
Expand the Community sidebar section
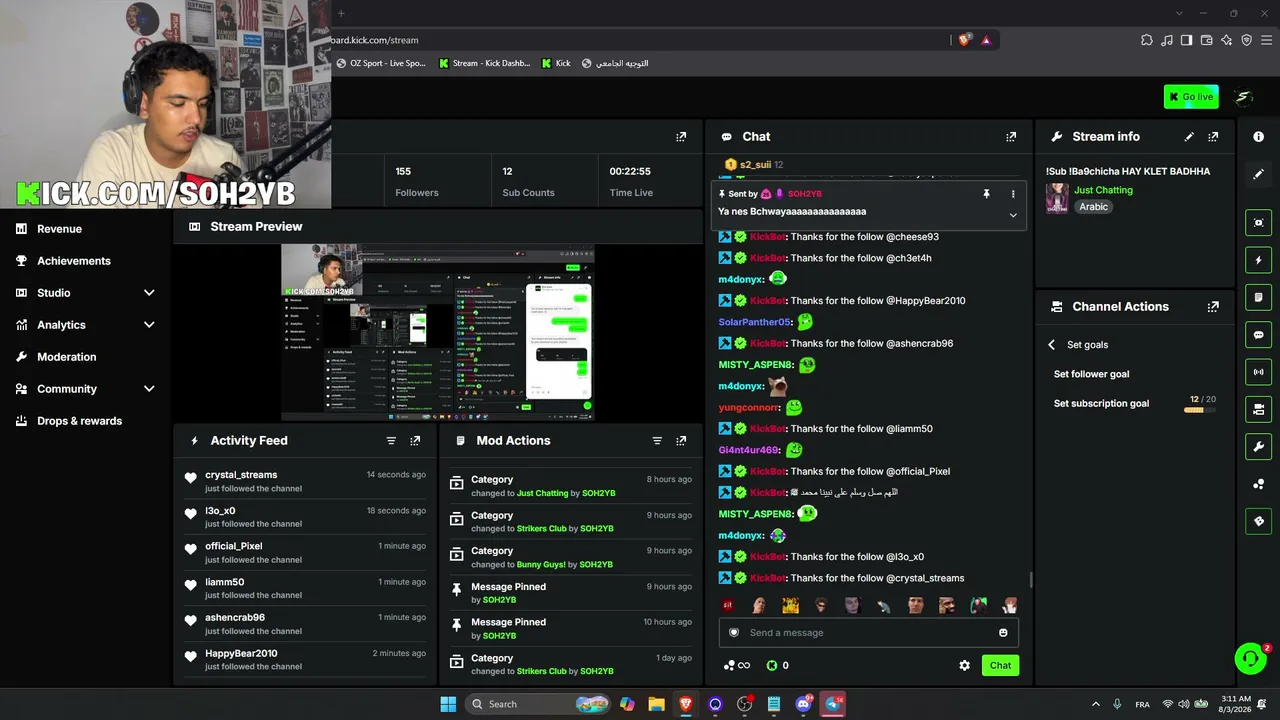(x=149, y=389)
